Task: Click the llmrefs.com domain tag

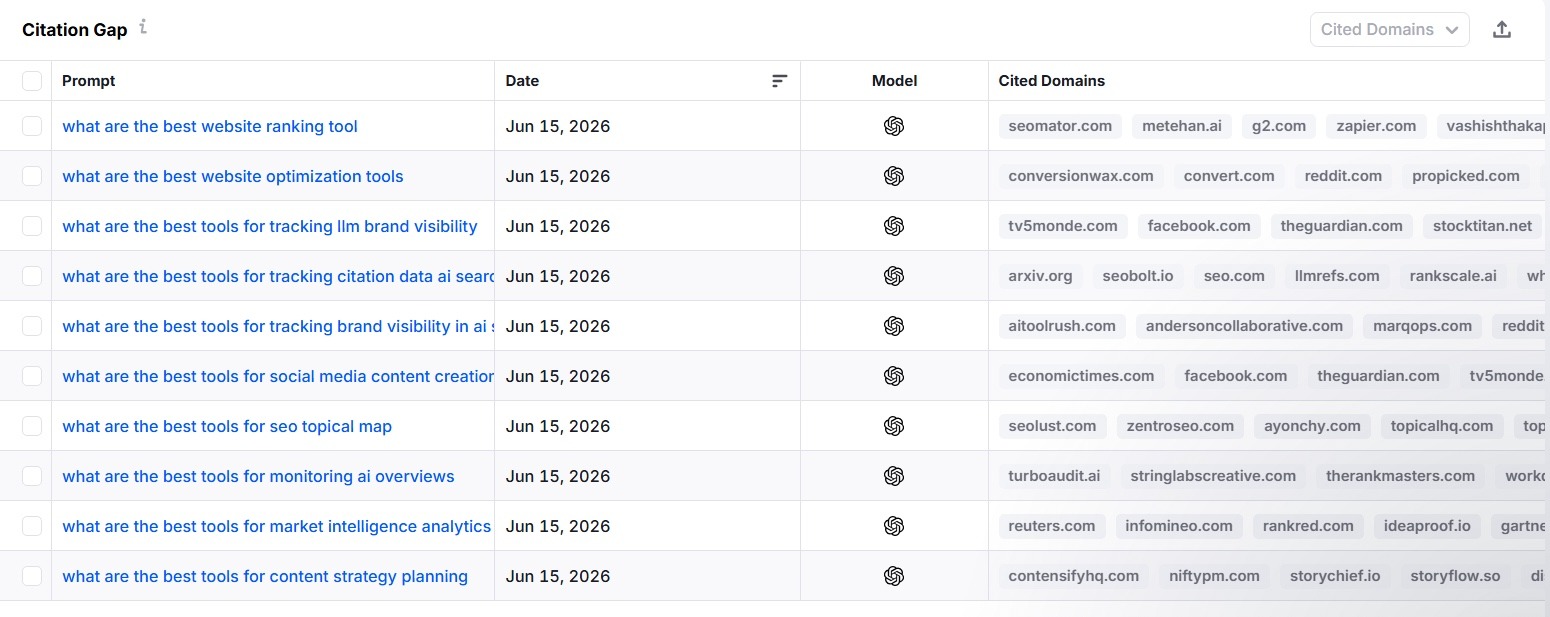Action: [1337, 276]
